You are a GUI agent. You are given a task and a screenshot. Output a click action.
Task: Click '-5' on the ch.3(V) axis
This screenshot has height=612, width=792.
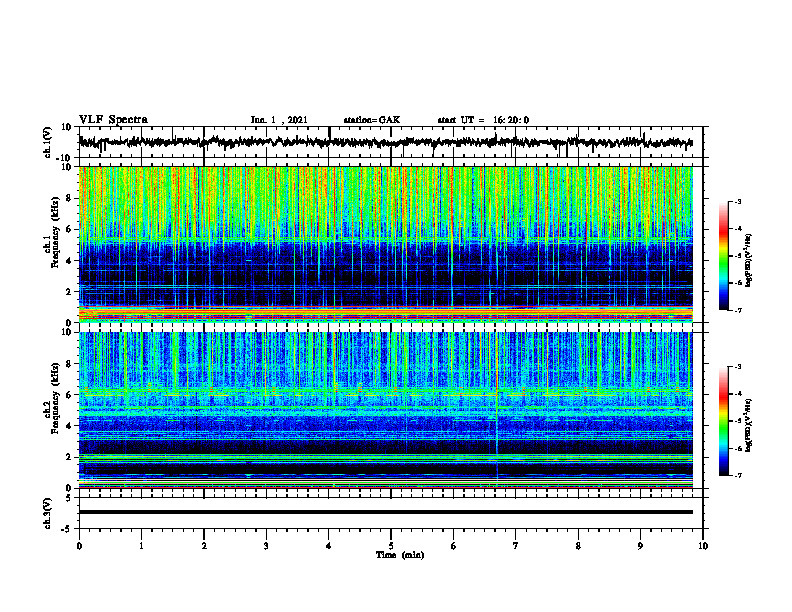[67, 529]
